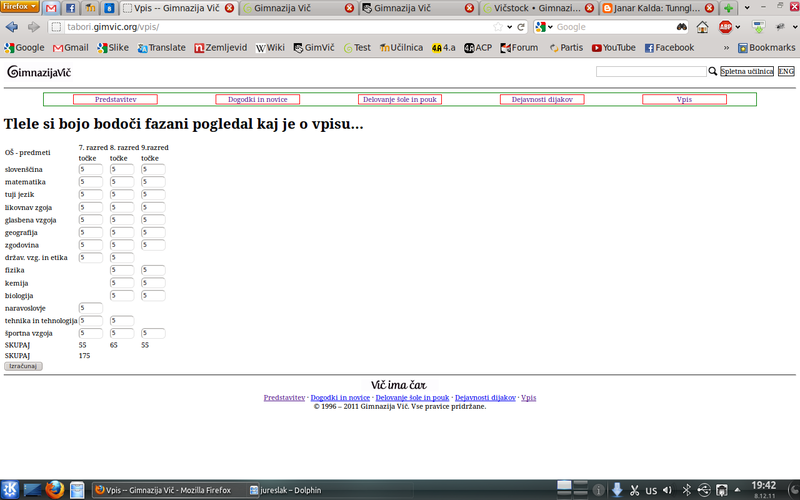Click the new tab plus button
The image size is (800, 500).
728,8
